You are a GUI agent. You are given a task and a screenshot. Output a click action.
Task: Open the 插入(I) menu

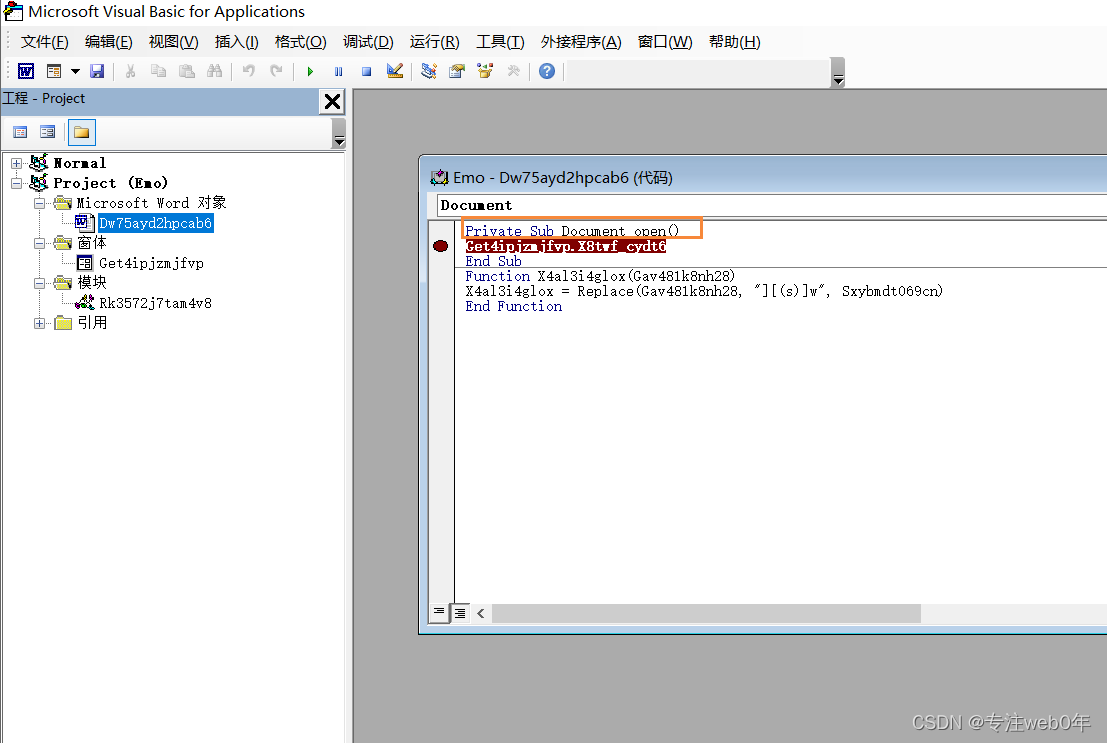pos(237,42)
